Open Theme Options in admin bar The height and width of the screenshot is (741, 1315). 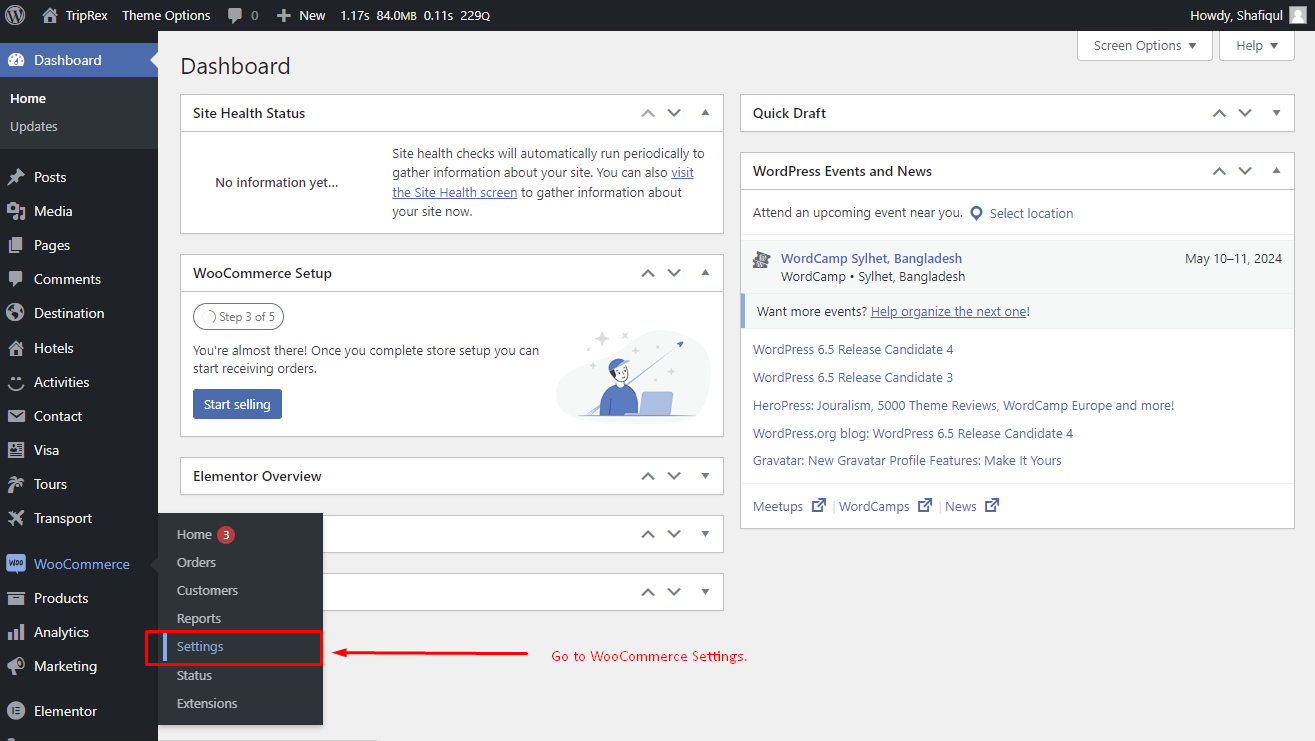tap(166, 15)
